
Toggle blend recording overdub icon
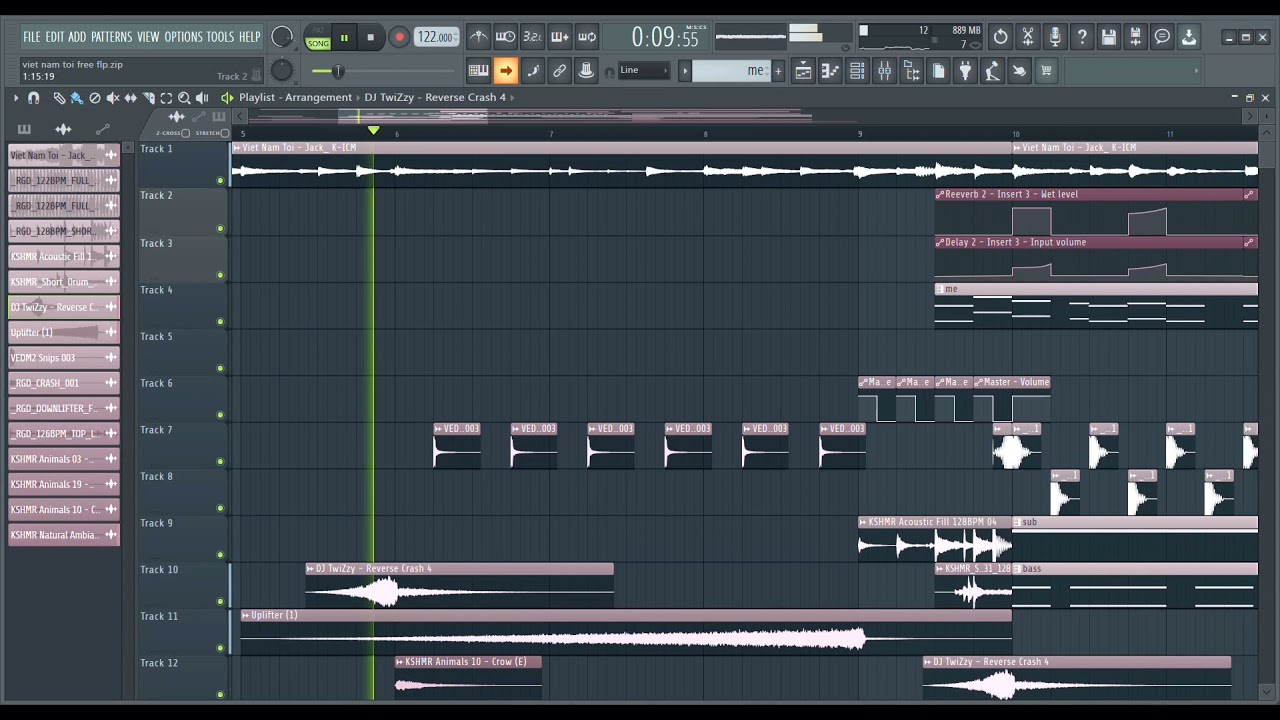coord(559,37)
